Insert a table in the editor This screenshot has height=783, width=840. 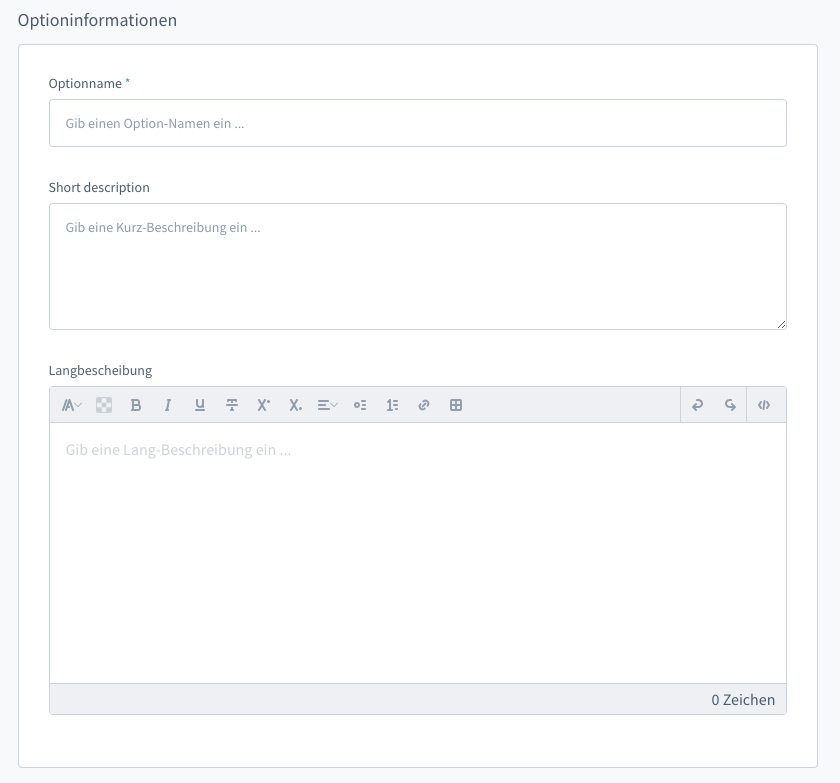click(456, 405)
